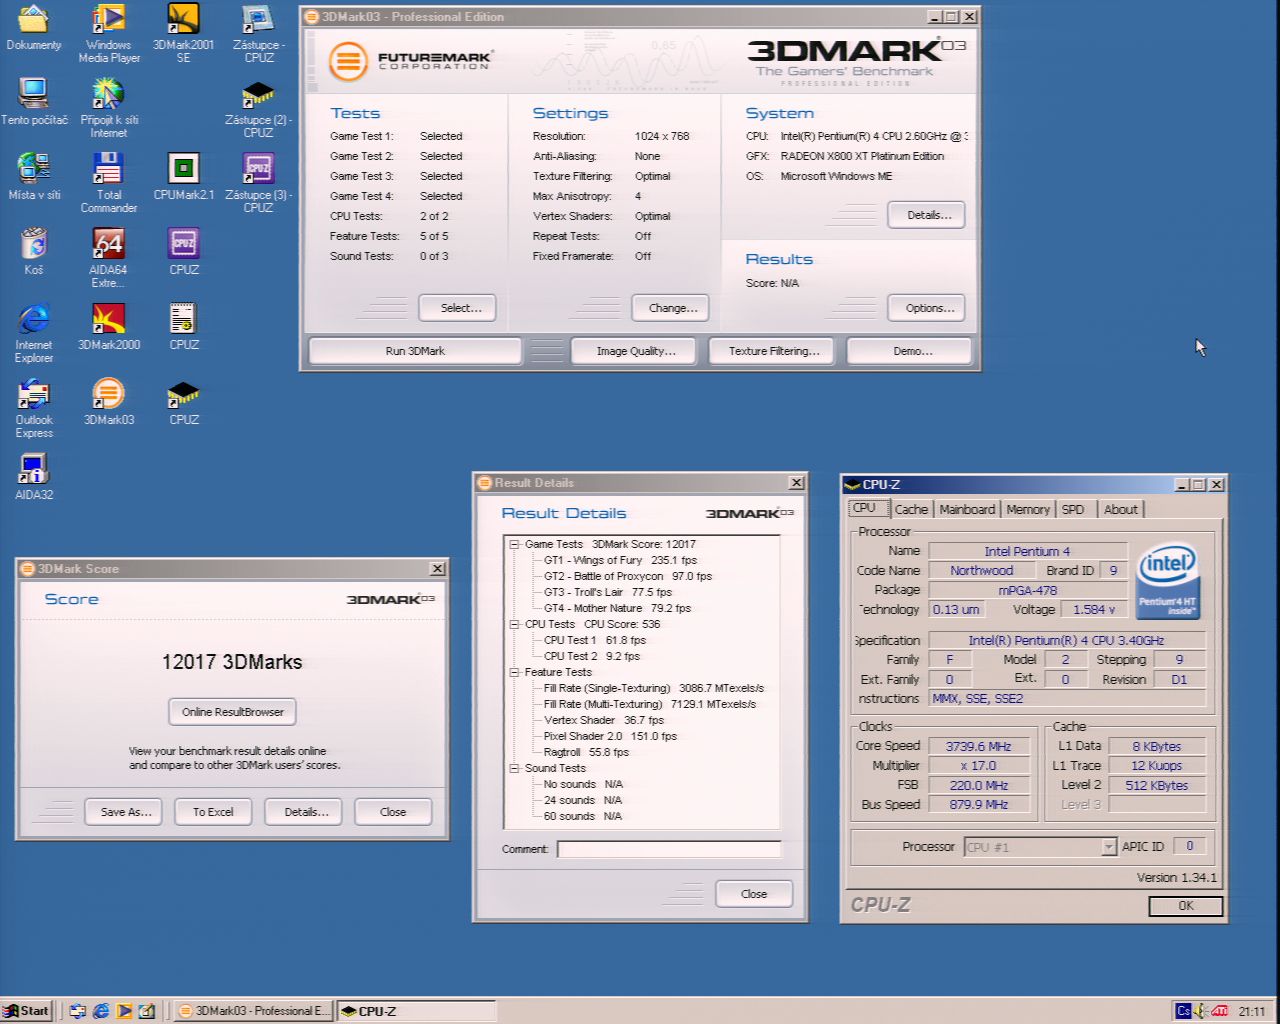
Task: Select the Zástupce (3) - CPUZ shortcut
Action: (x=258, y=182)
